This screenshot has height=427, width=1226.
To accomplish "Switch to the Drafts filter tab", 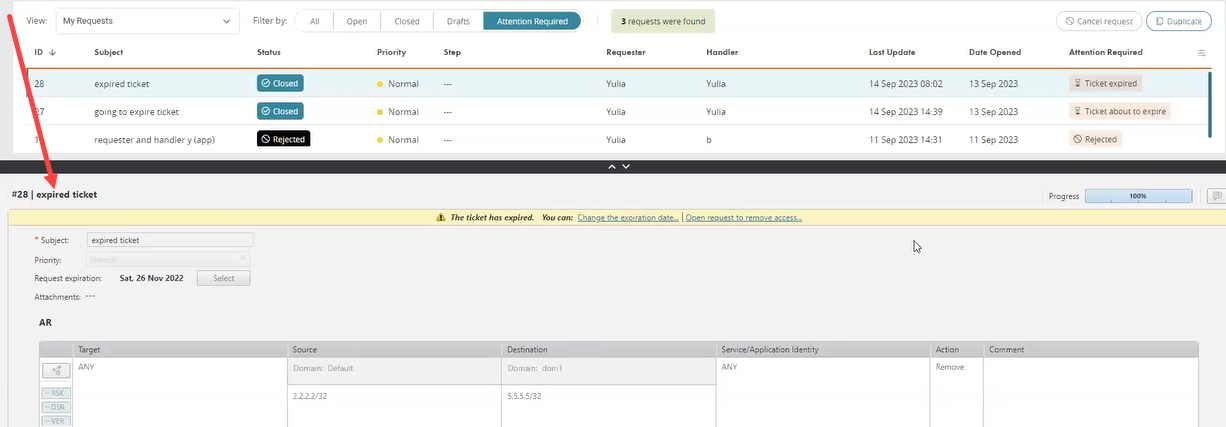I will [458, 21].
